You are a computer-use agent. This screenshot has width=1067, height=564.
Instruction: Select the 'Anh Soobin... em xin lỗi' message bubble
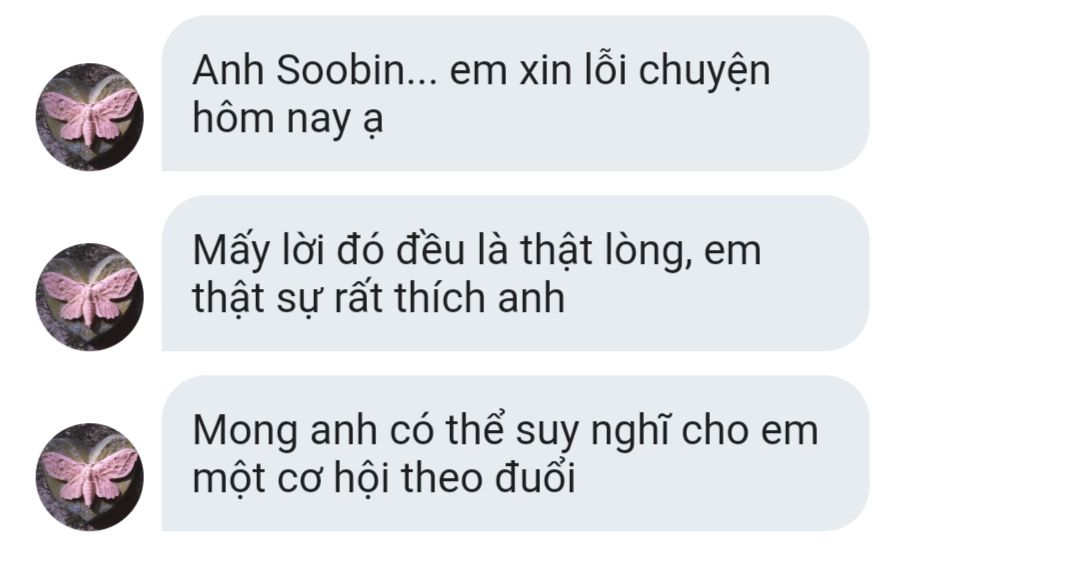515,93
